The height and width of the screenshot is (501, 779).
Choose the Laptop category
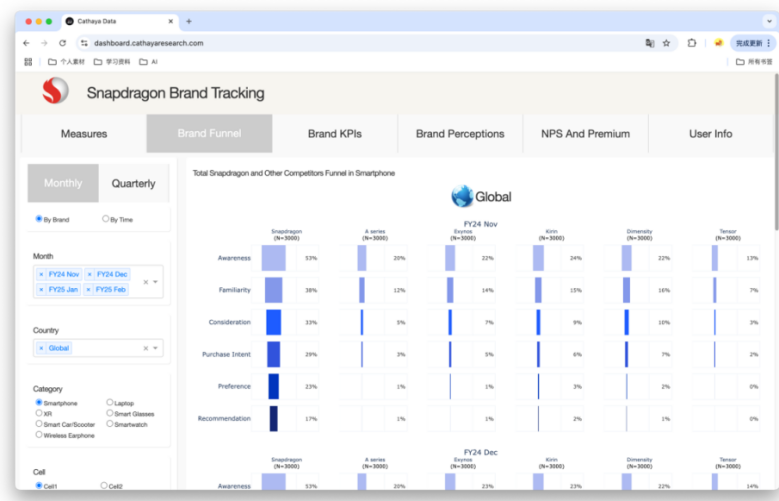[x=110, y=403]
